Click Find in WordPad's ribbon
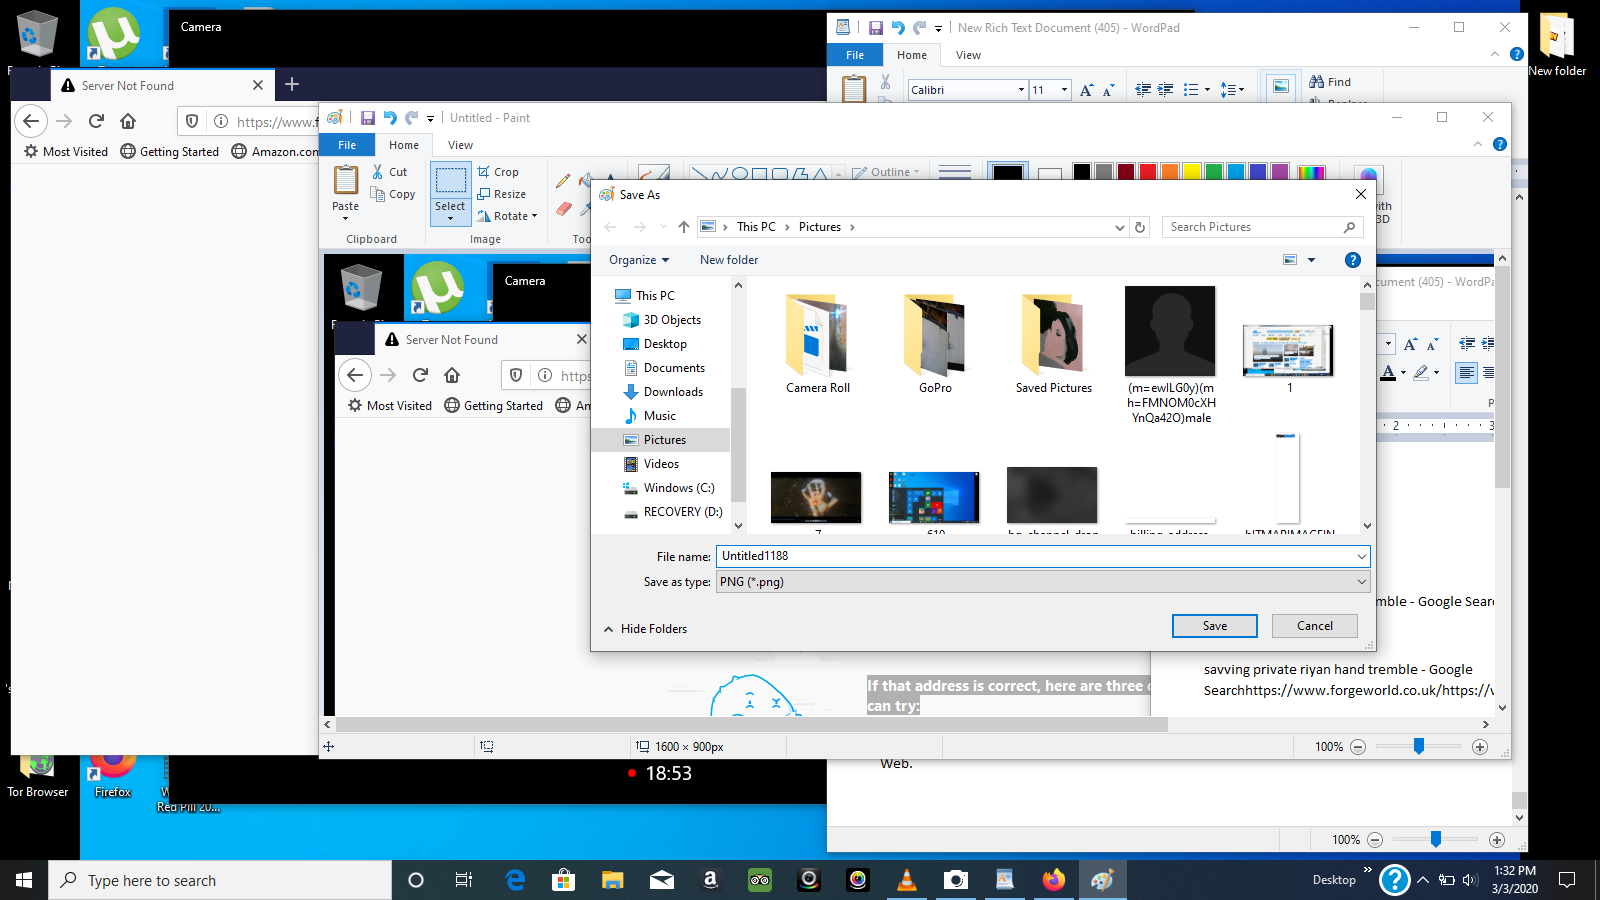 point(1330,82)
